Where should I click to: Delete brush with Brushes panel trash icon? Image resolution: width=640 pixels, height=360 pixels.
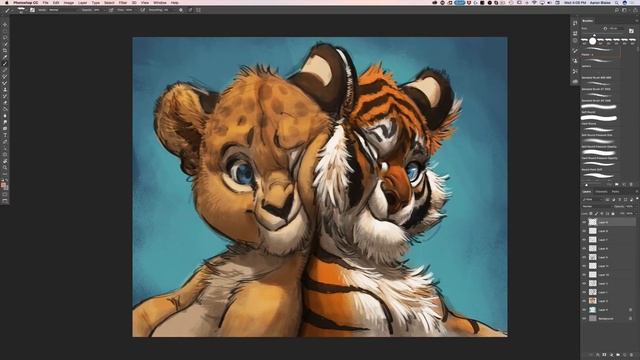631,184
